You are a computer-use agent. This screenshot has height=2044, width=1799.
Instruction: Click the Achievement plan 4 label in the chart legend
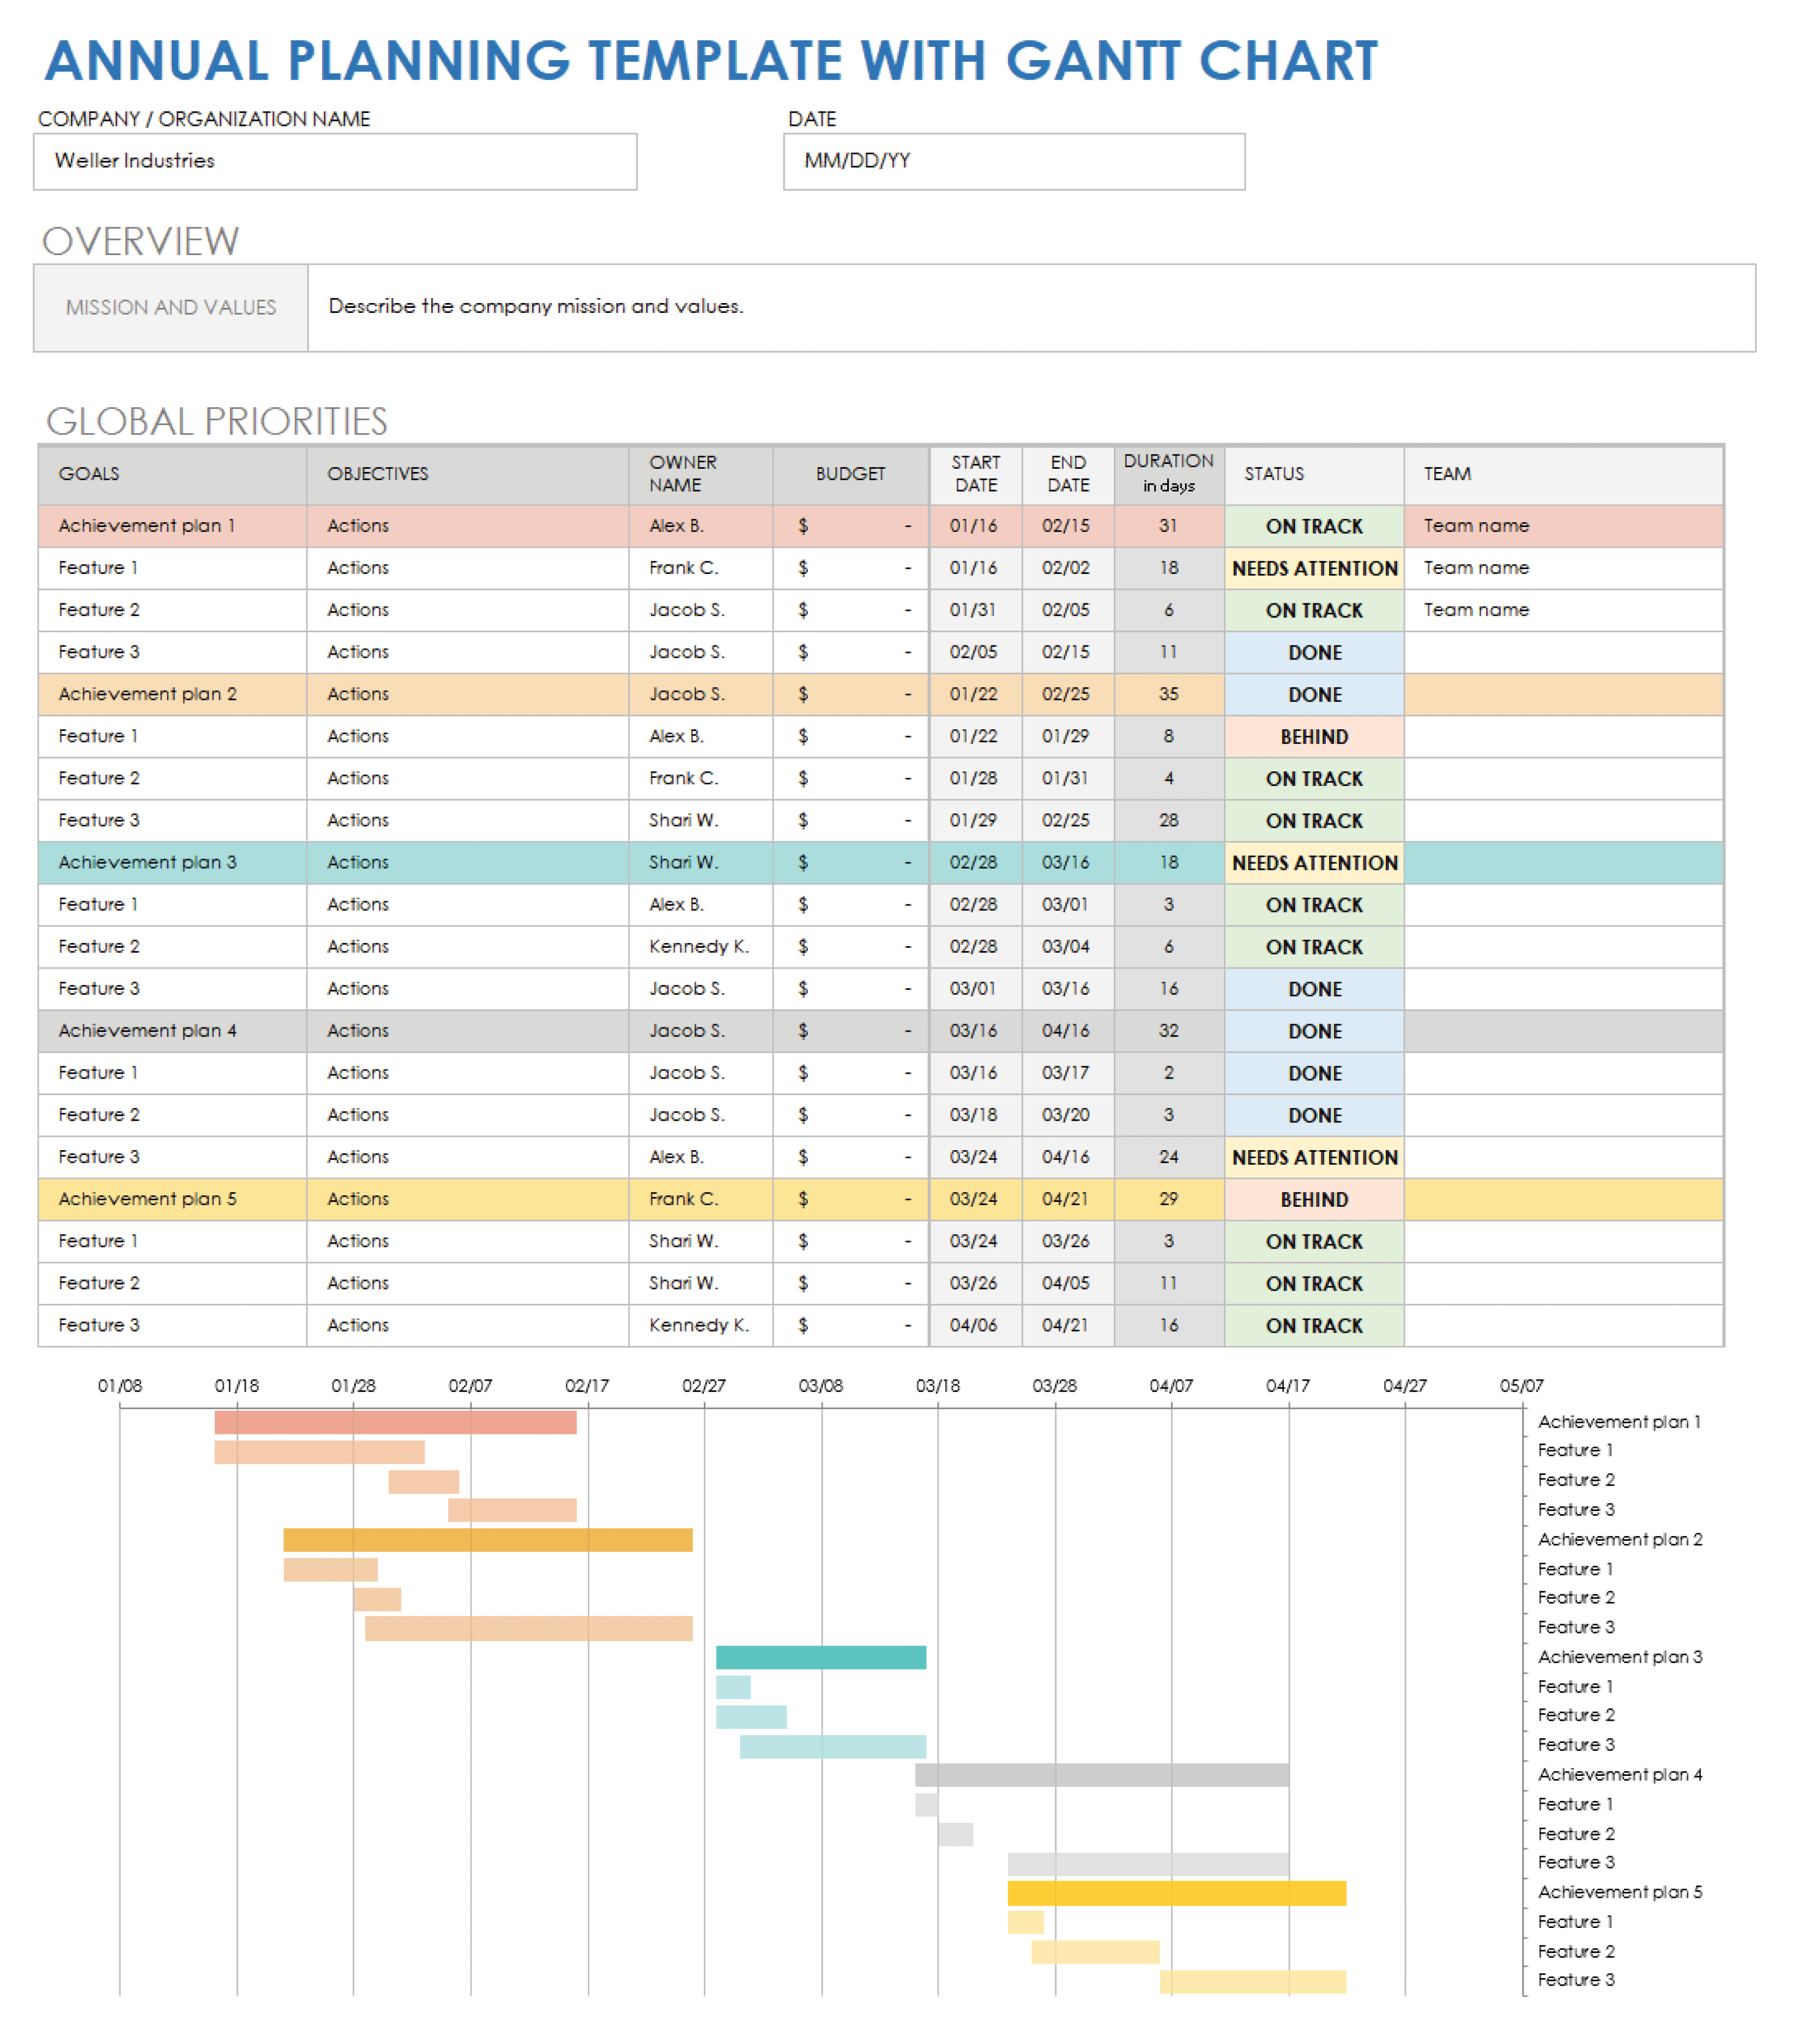click(x=1619, y=1774)
